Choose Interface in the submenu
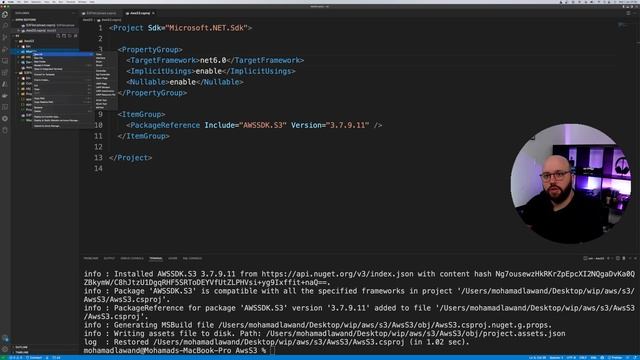 click(x=106, y=58)
